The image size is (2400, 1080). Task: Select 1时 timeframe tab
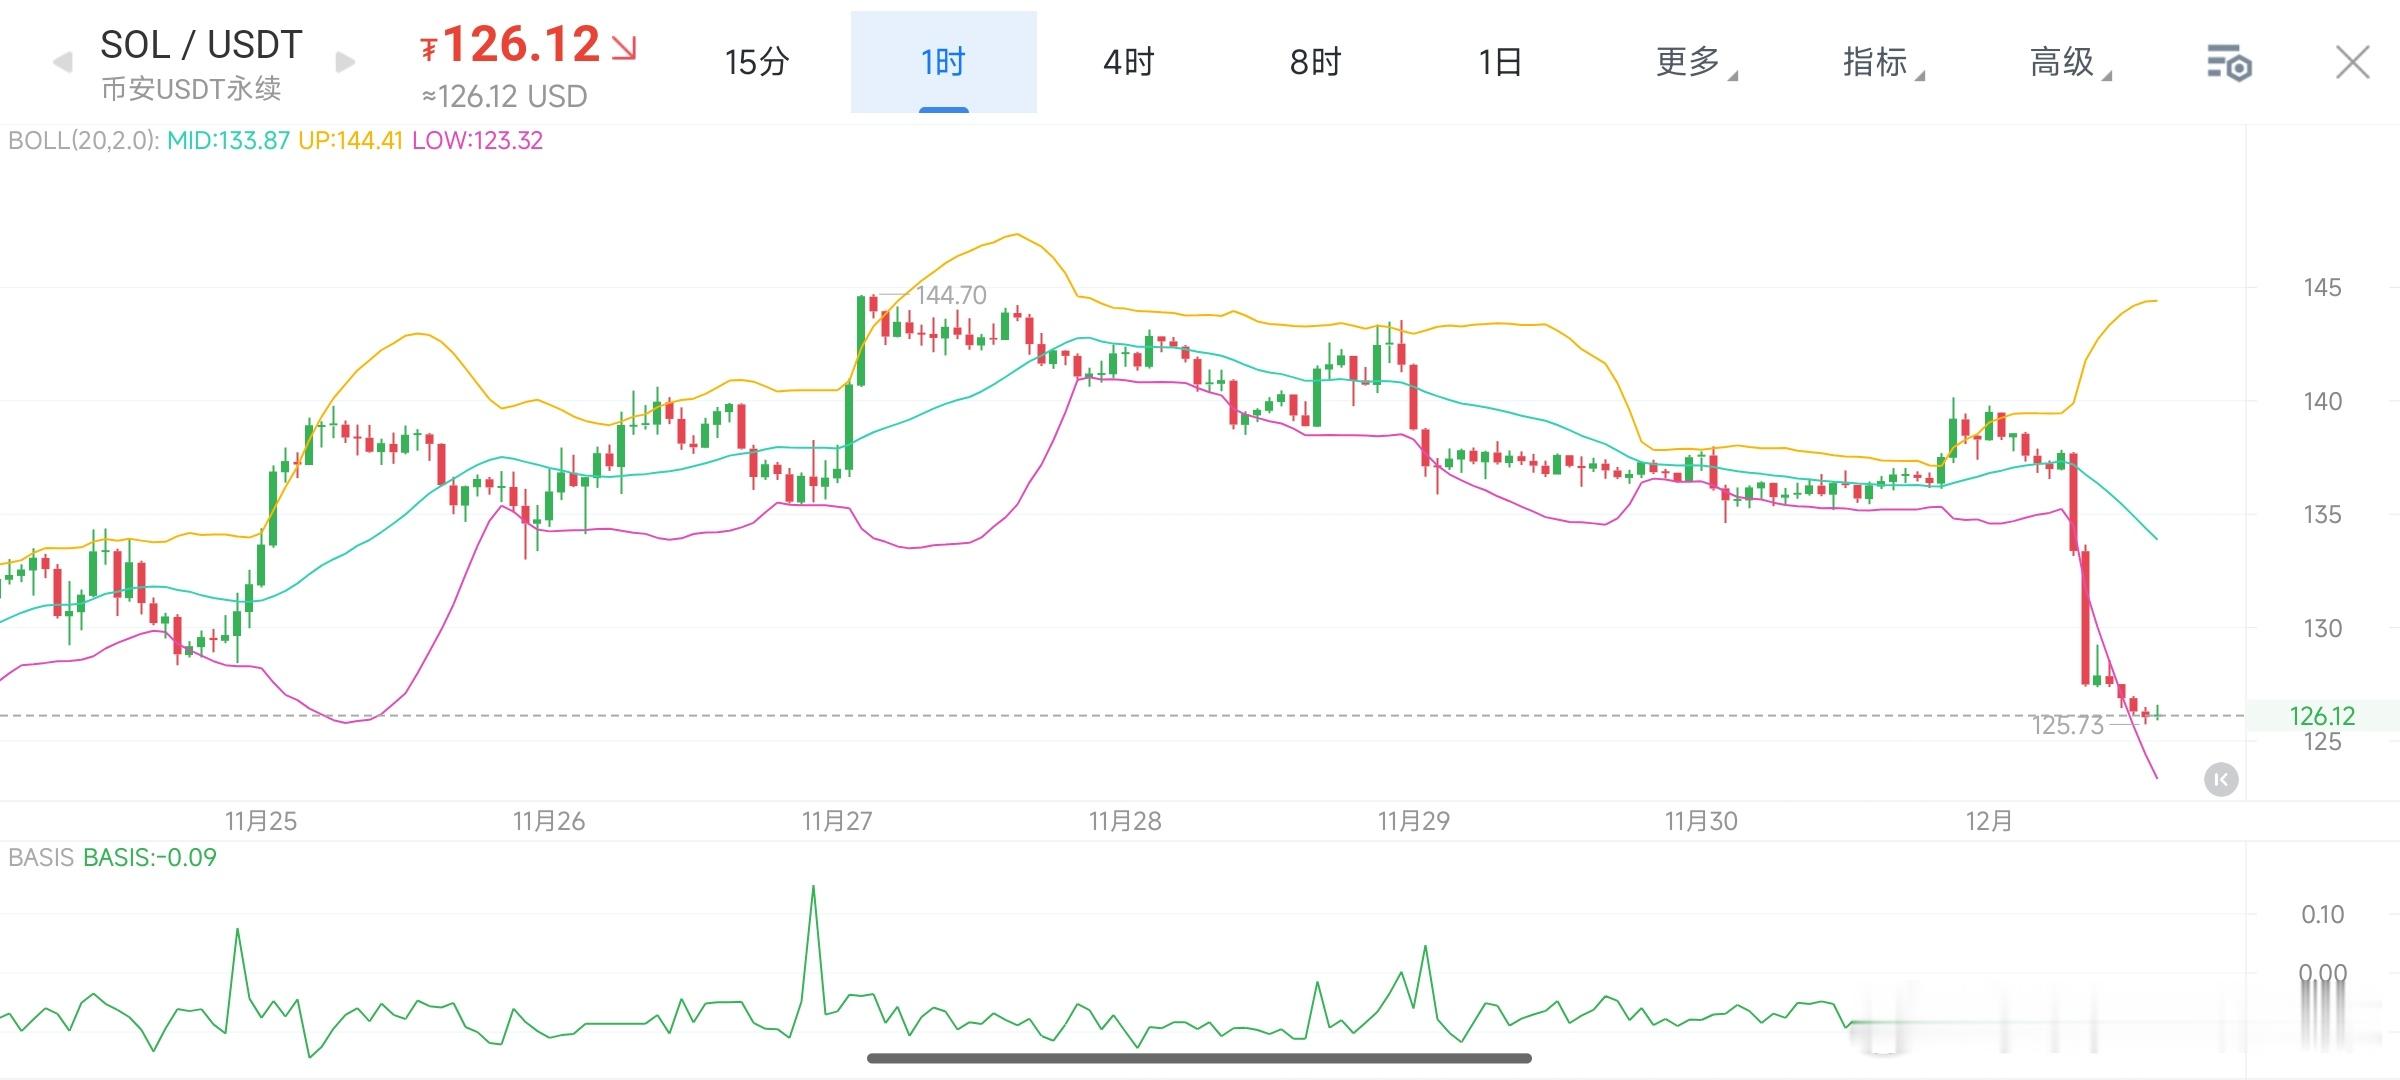point(943,62)
